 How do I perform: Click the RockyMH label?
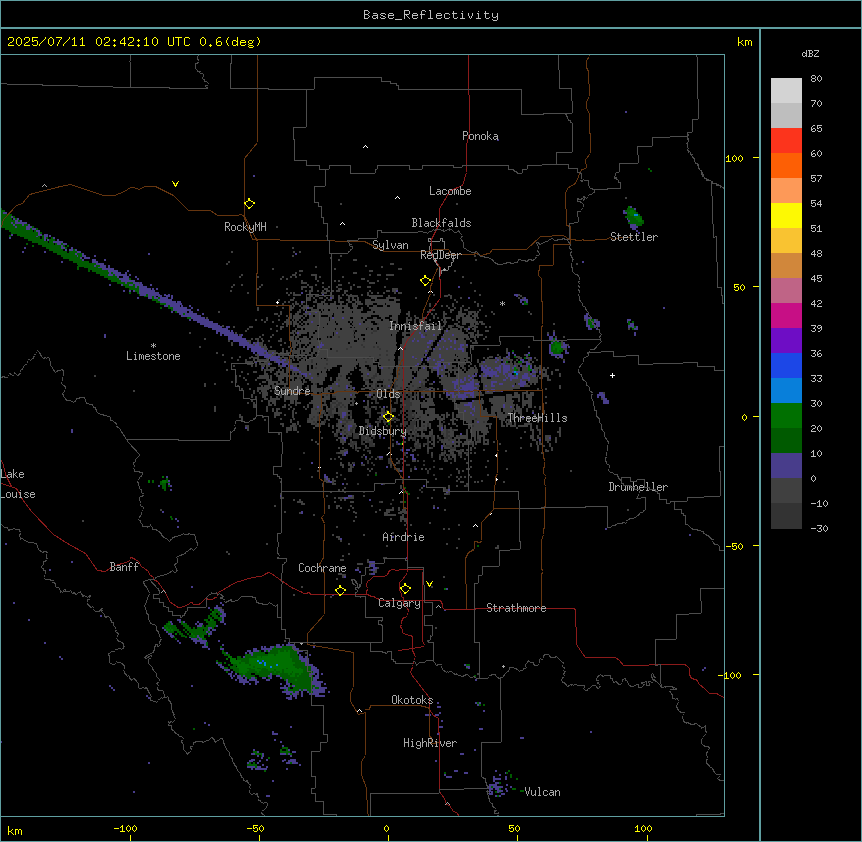coord(245,227)
